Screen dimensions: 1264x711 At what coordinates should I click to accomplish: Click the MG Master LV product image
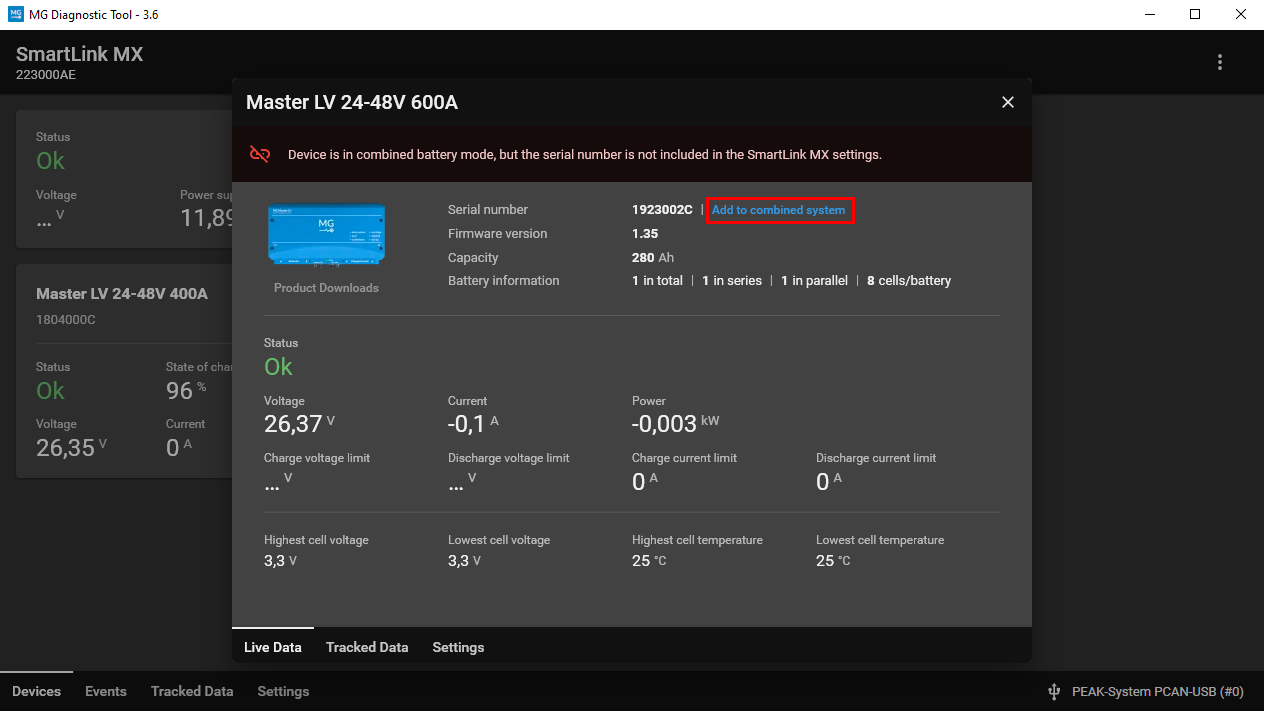tap(327, 234)
